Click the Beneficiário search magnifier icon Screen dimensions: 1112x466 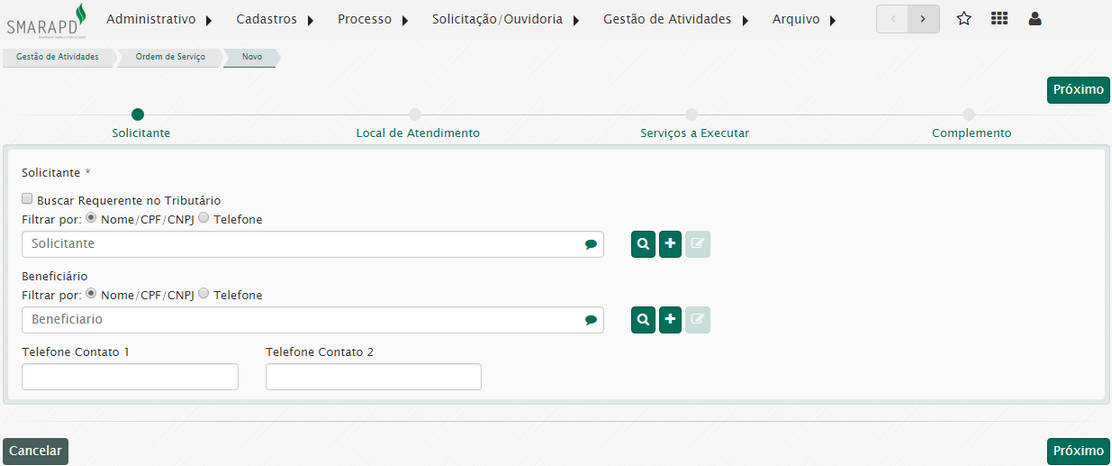[643, 320]
